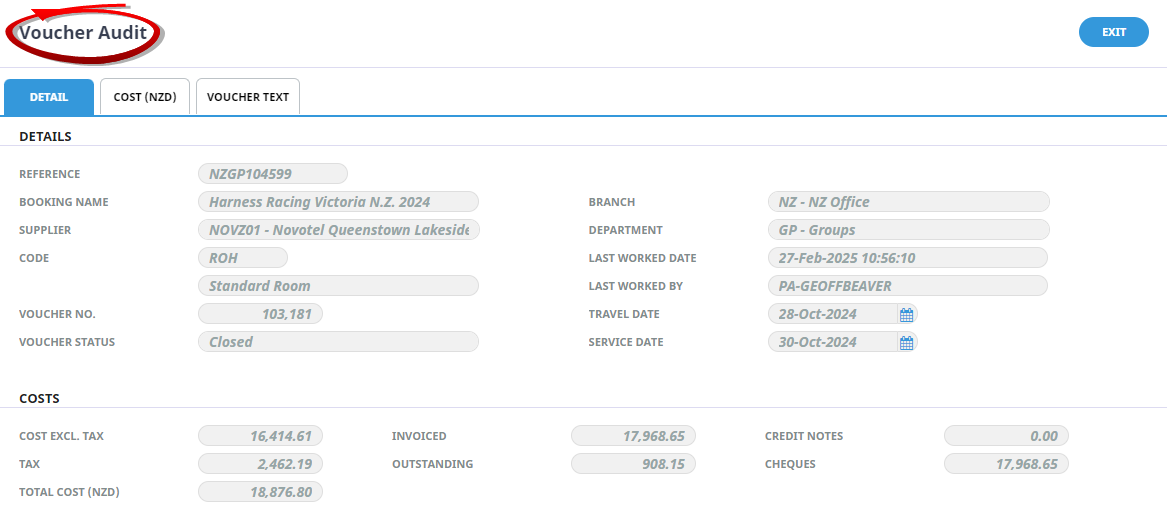1167x521 pixels.
Task: Select the Total Cost (NZD) field
Action: [260, 492]
